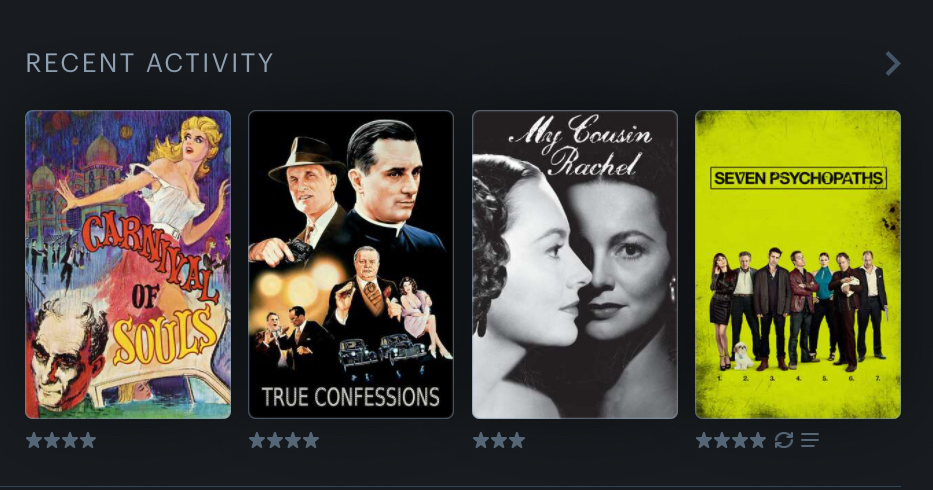933x490 pixels.
Task: Click the four-star rating under True Confessions
Action: point(284,441)
